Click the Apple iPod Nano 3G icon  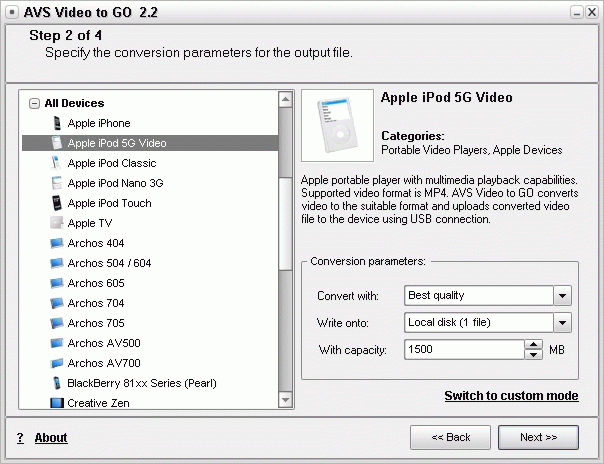click(57, 183)
